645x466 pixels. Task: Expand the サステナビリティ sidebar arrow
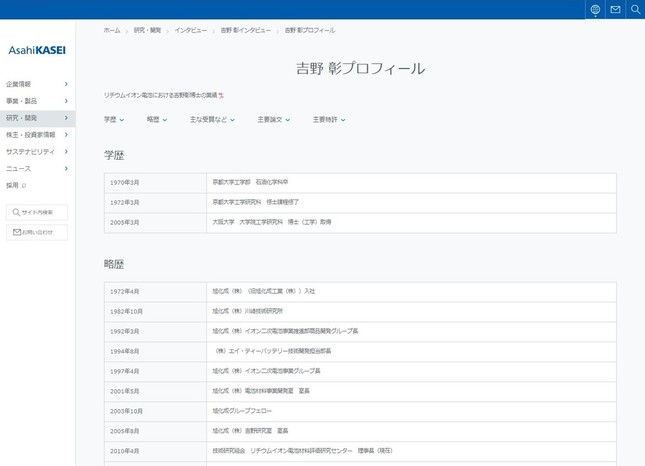66,152
